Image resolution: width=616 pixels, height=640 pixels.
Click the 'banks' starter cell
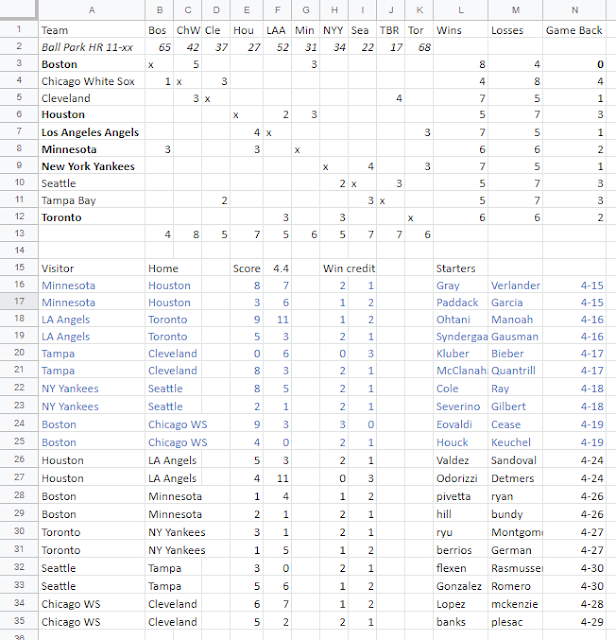tap(460, 622)
